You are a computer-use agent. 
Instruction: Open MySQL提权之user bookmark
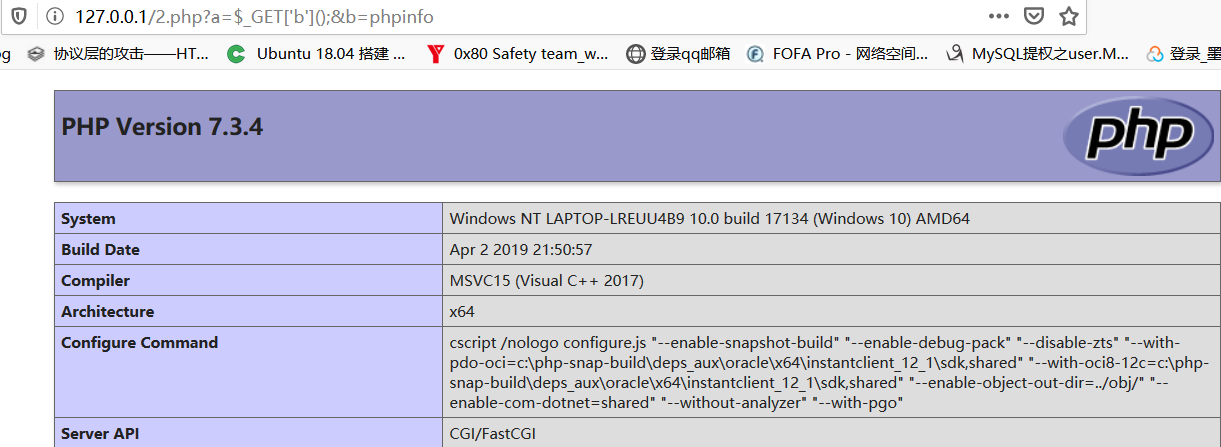pyautogui.click(x=1037, y=53)
